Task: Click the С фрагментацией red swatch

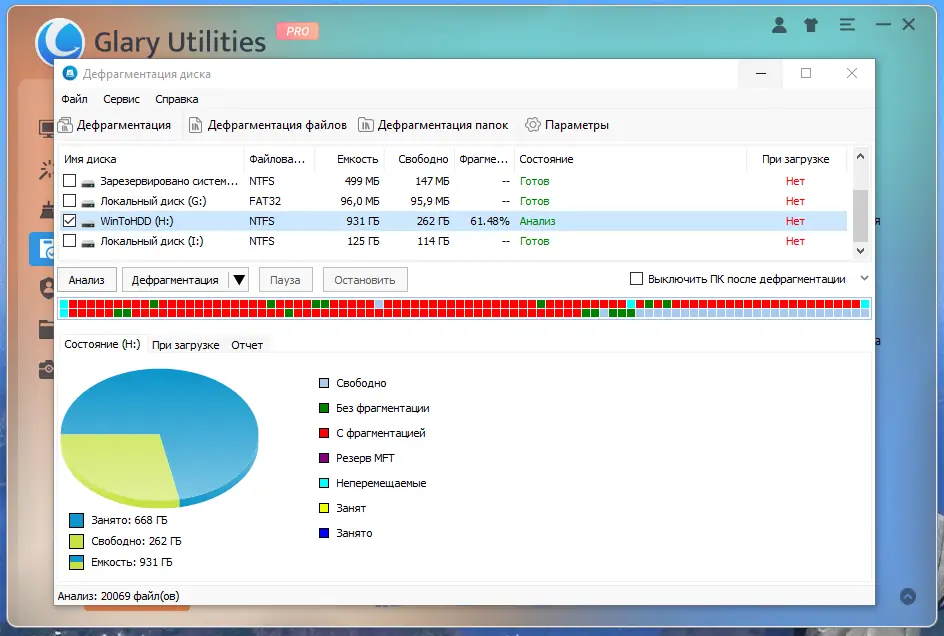Action: coord(324,432)
